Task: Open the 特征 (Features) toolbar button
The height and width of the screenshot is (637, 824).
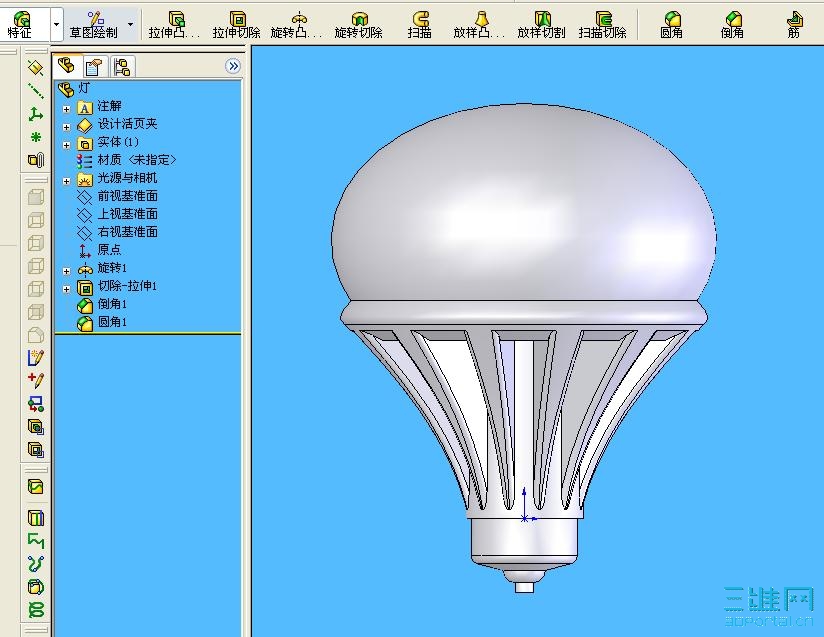Action: click(x=22, y=25)
